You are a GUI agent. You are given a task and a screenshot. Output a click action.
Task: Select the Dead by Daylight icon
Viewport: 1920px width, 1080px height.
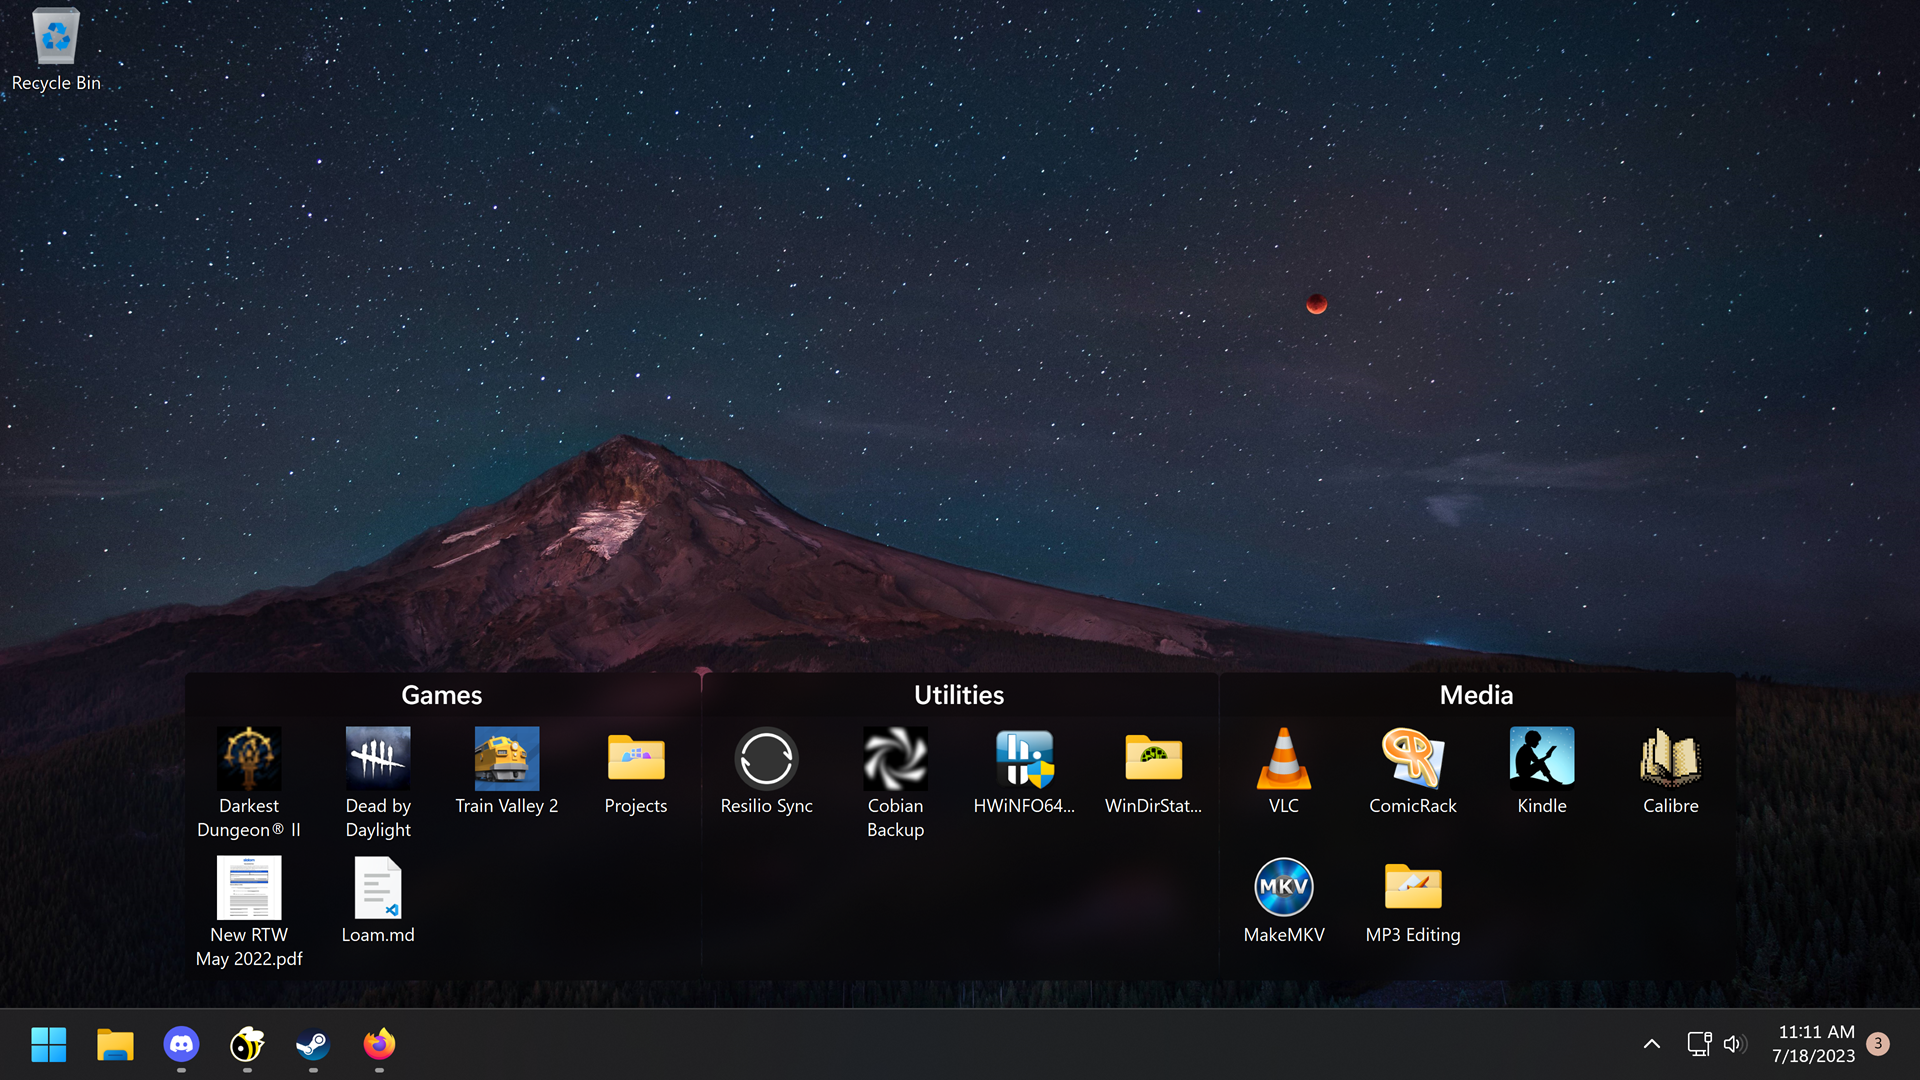(x=378, y=783)
